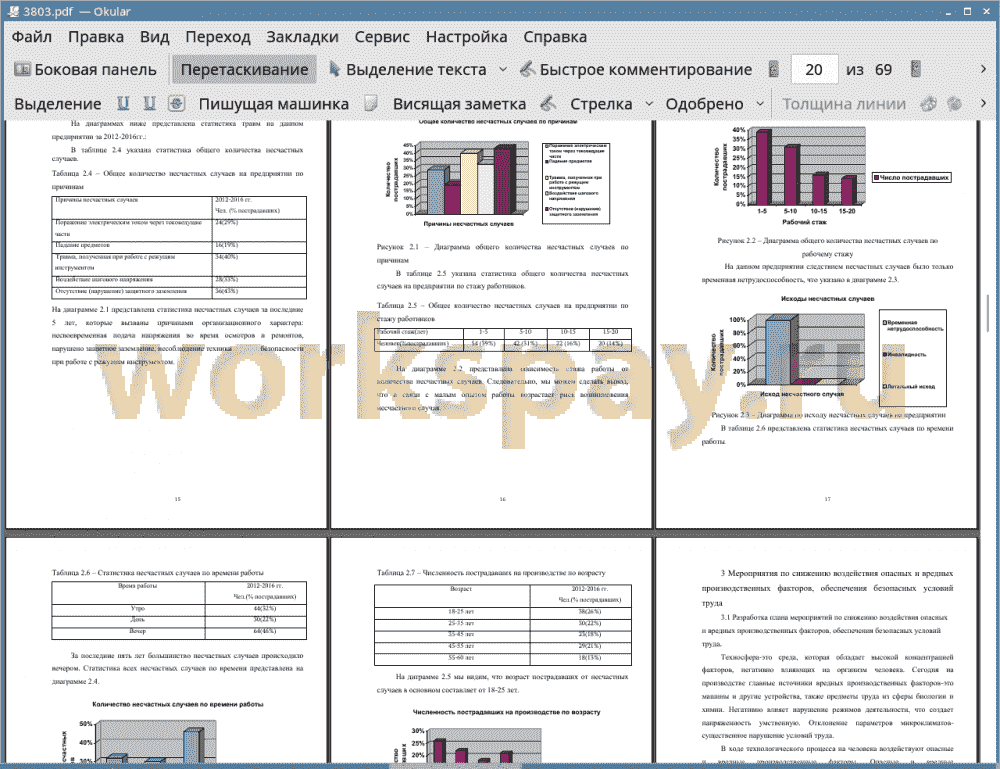Click the text selection cursor icon
The image size is (1000, 769).
pyautogui.click(x=334, y=70)
